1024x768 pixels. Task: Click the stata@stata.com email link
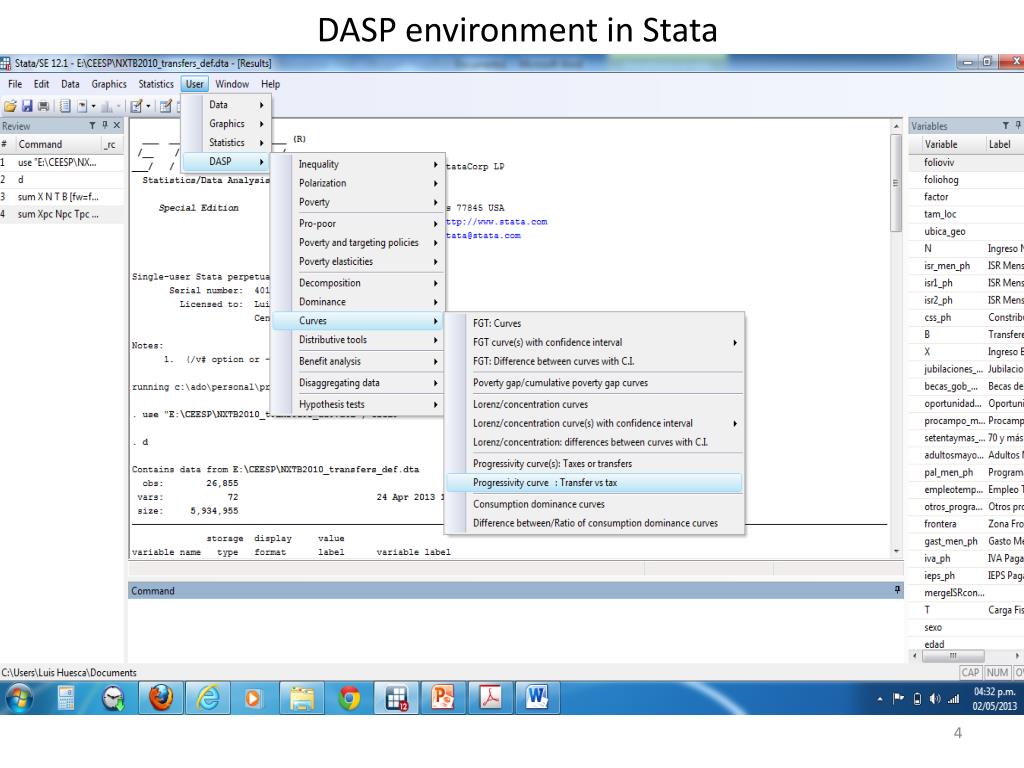(483, 235)
